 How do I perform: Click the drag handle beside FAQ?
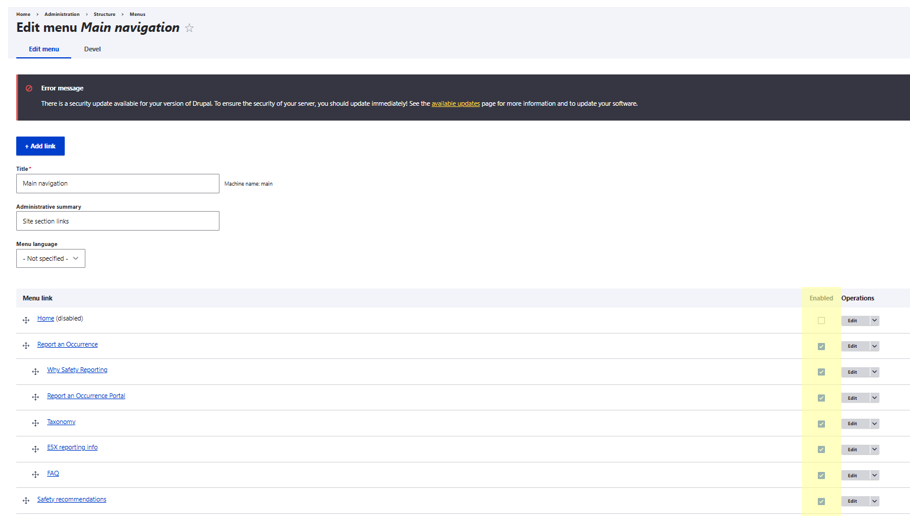pos(35,475)
